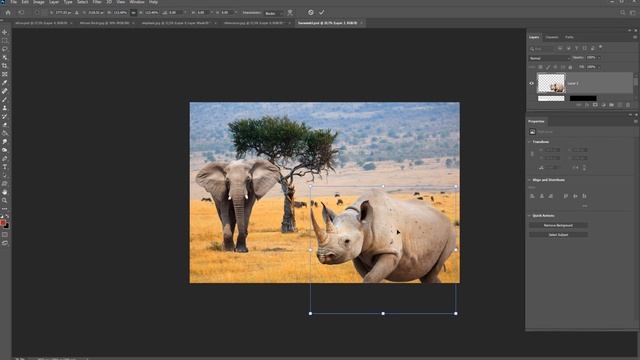The image size is (640, 360).
Task: Toggle lock image pixels brush icon
Action: point(548,67)
